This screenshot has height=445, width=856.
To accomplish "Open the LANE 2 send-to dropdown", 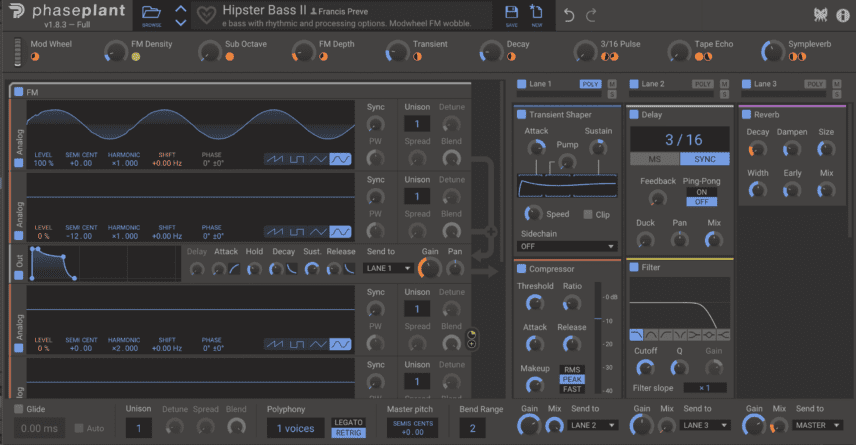I will pyautogui.click(x=592, y=425).
